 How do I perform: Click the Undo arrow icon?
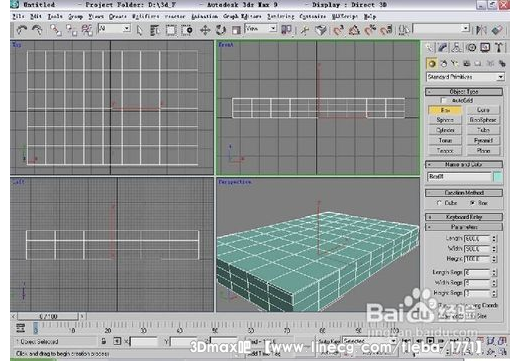(22, 30)
